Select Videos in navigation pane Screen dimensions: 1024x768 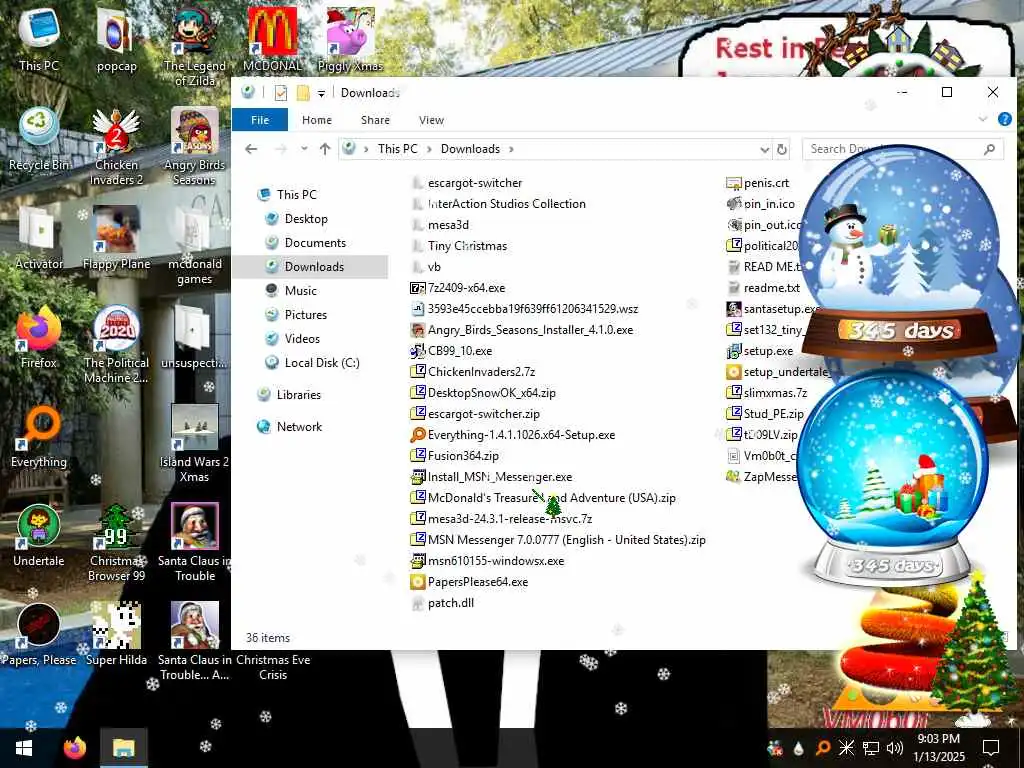[x=302, y=339]
